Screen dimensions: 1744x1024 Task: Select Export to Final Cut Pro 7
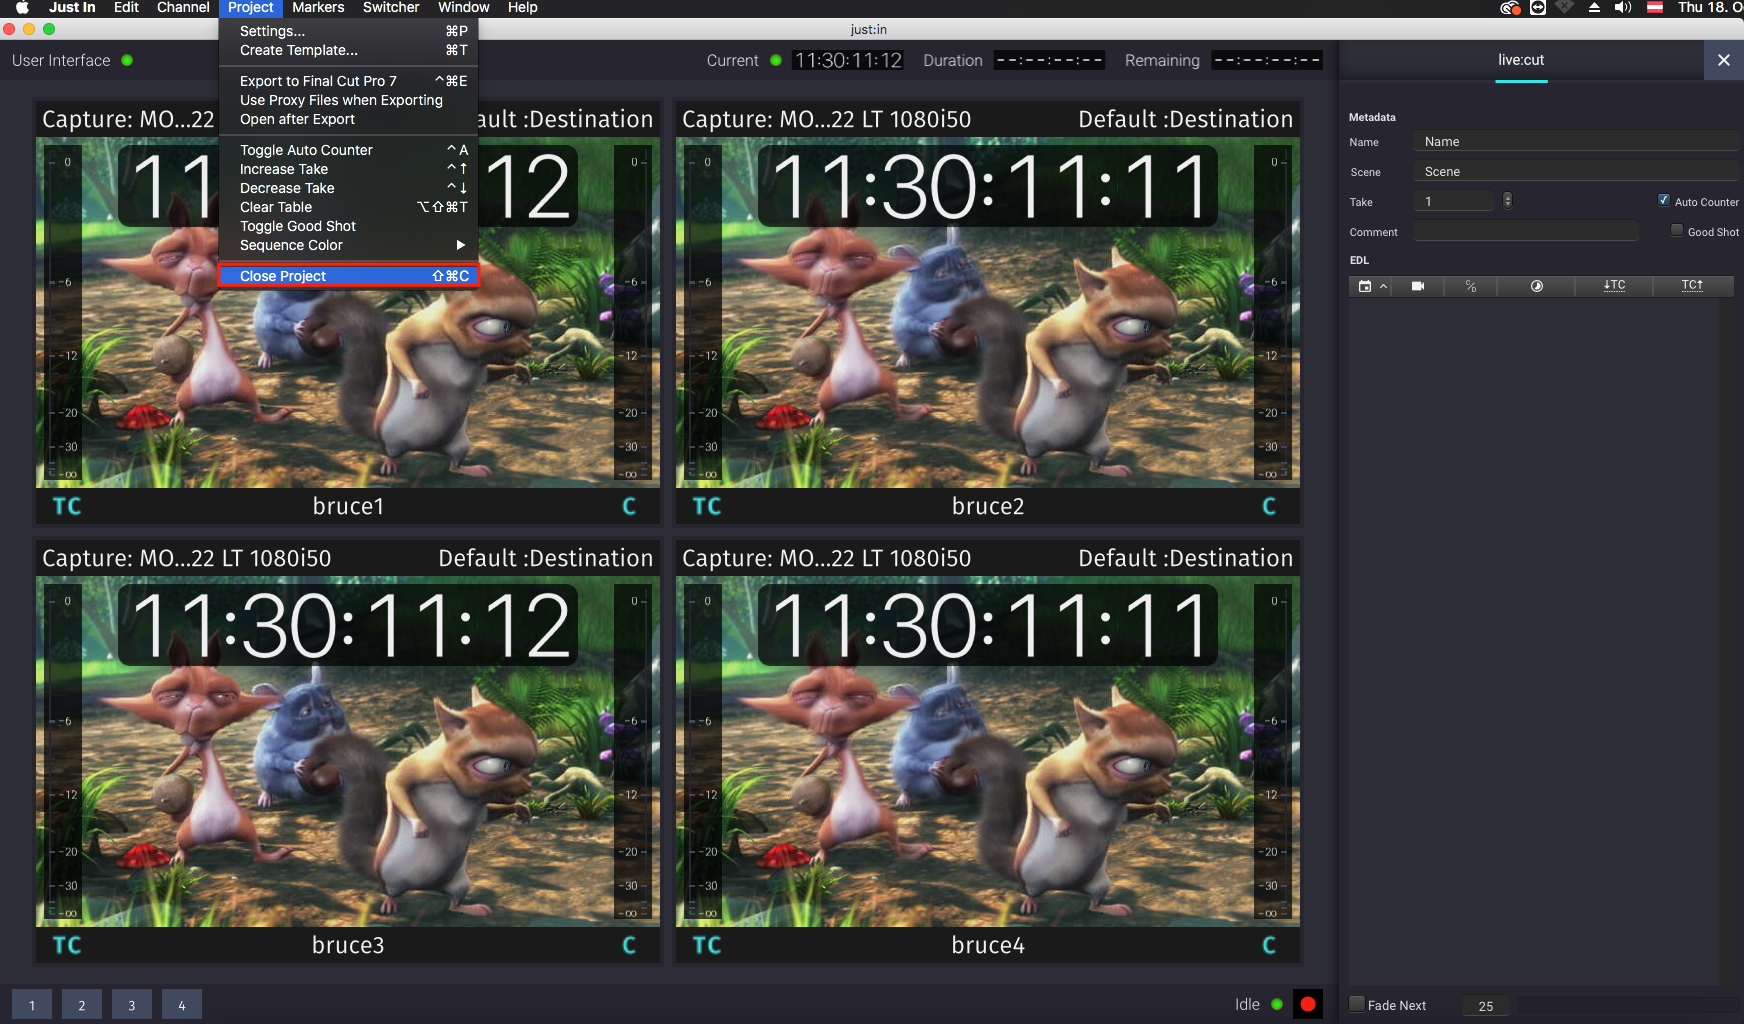click(348, 81)
